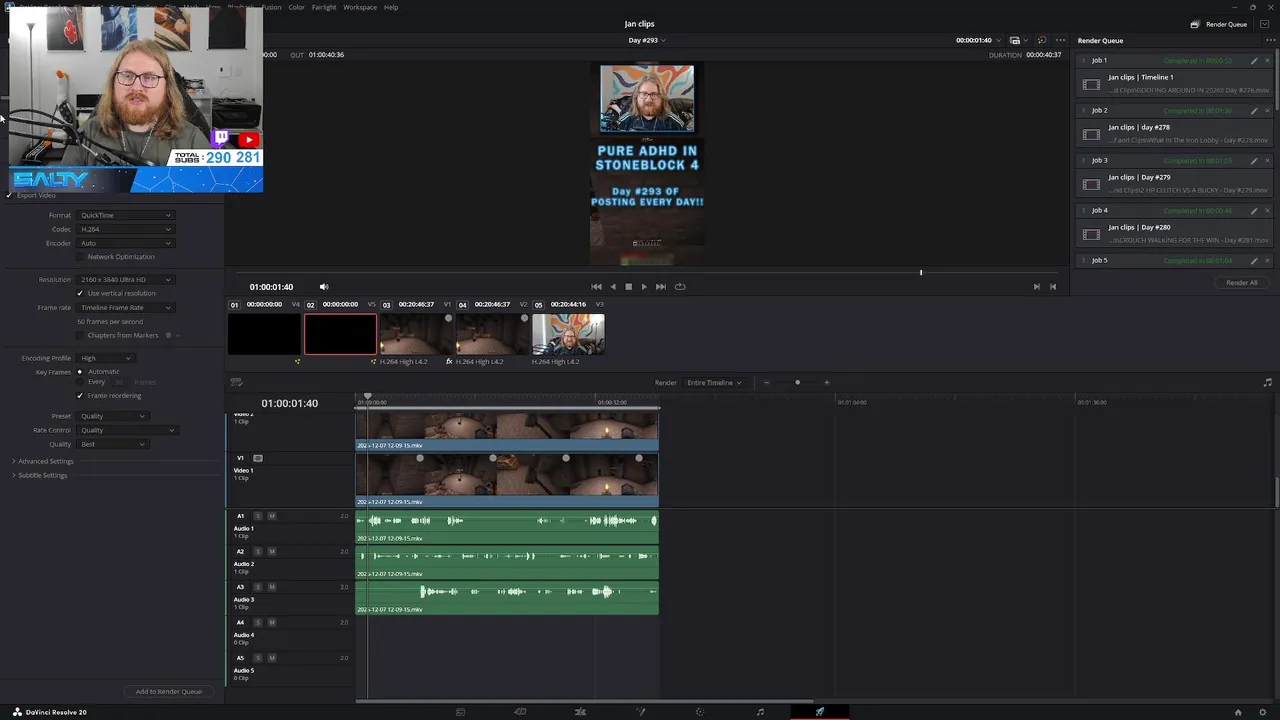Open the Resolution dropdown
The width and height of the screenshot is (1280, 720).
125,280
